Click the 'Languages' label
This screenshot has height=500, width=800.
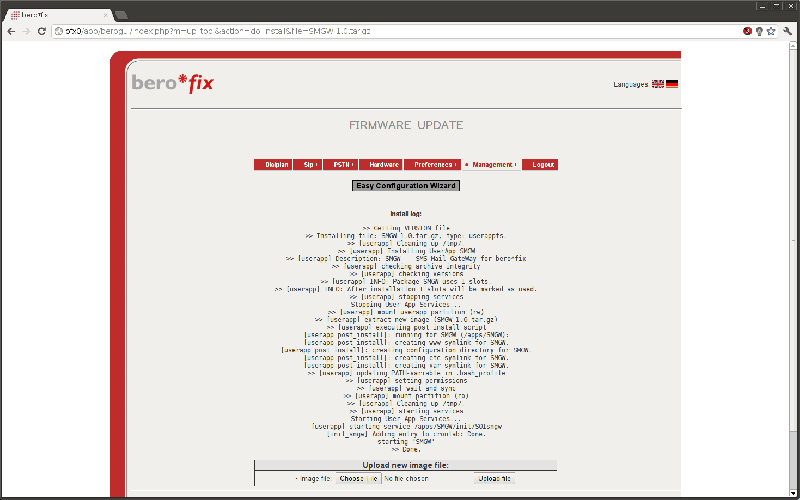coord(631,84)
